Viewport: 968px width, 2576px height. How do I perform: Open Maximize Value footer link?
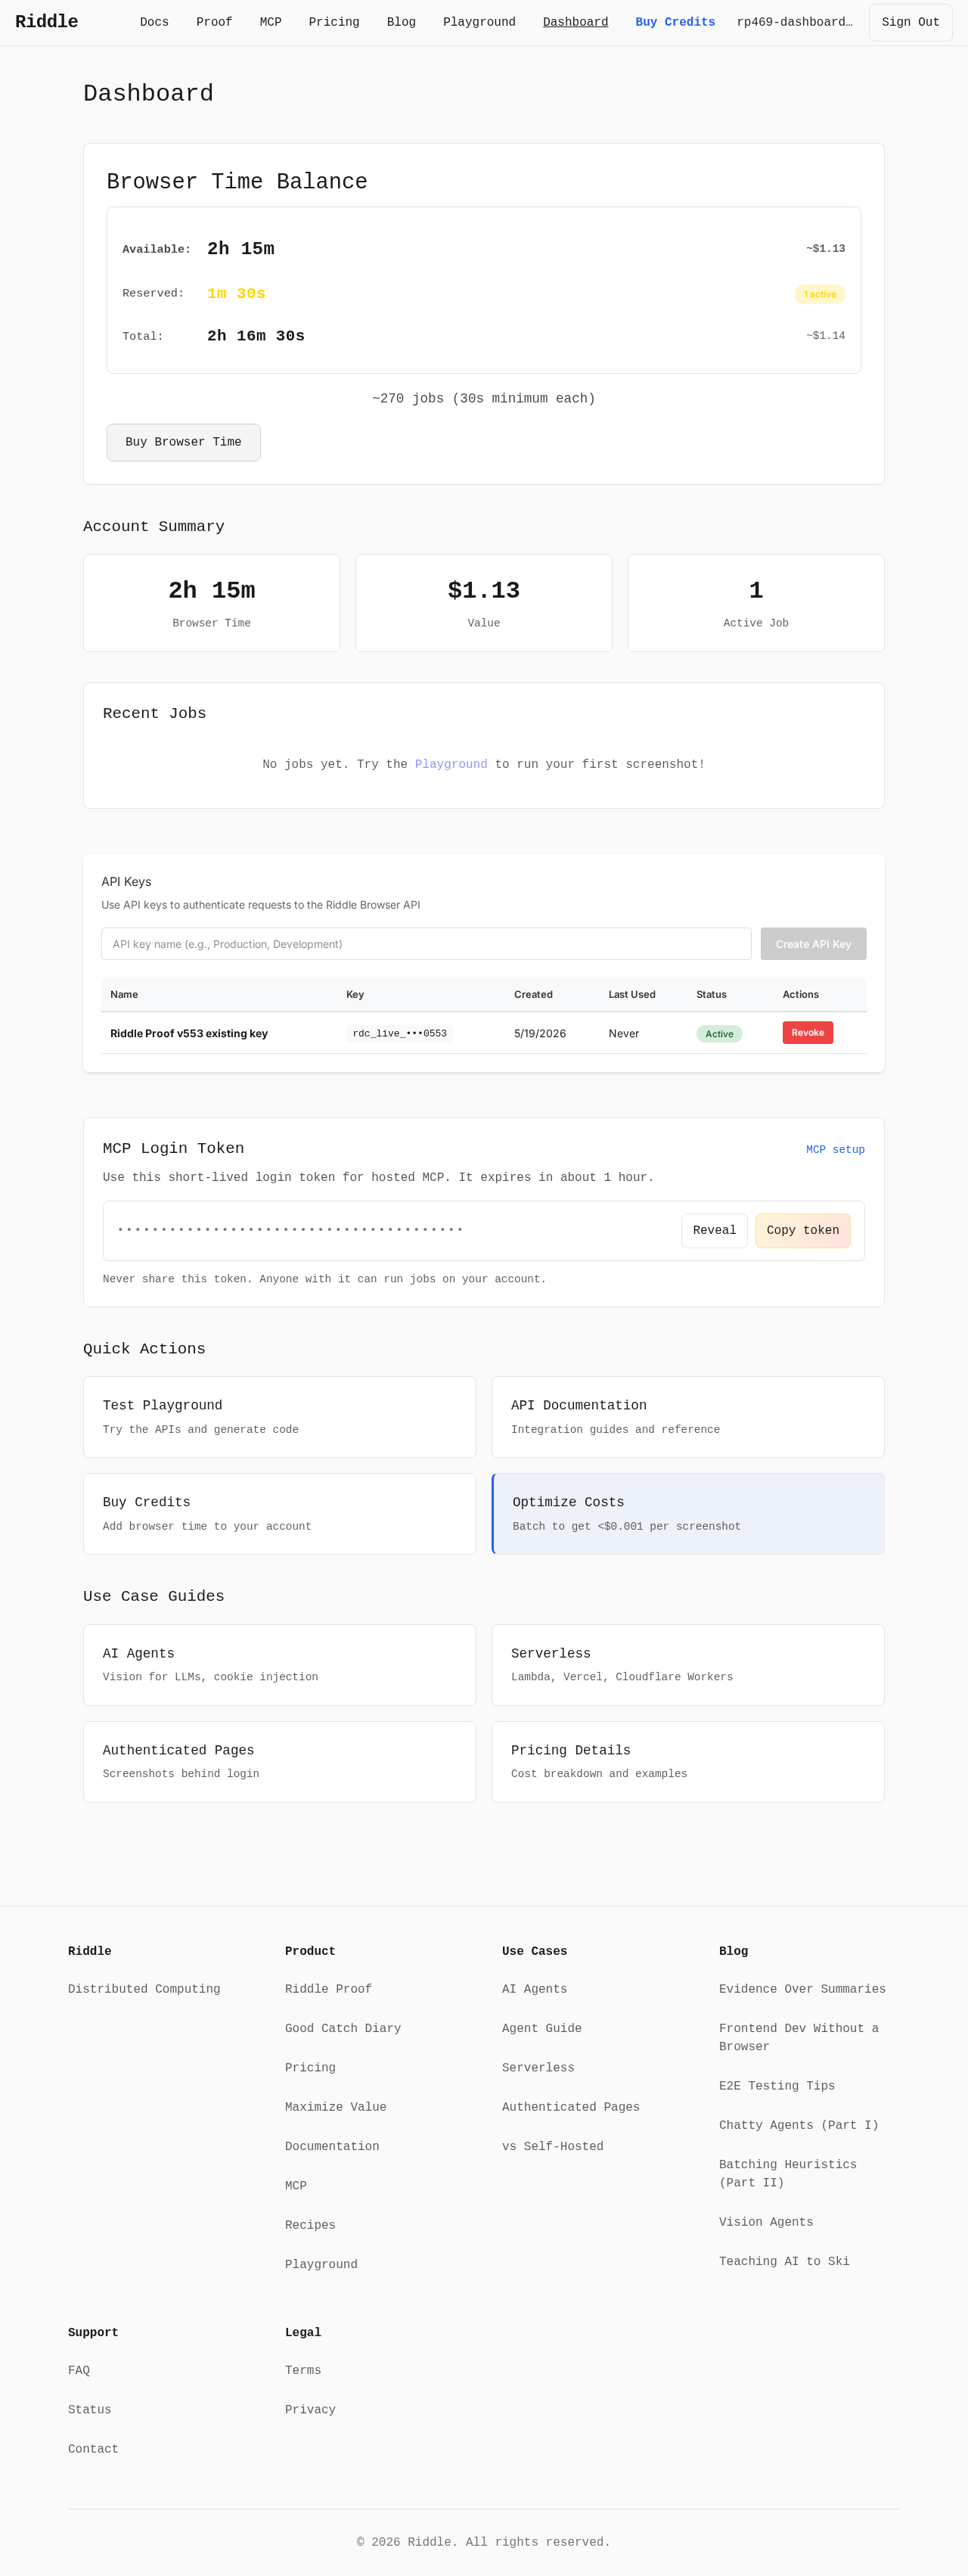point(335,2107)
